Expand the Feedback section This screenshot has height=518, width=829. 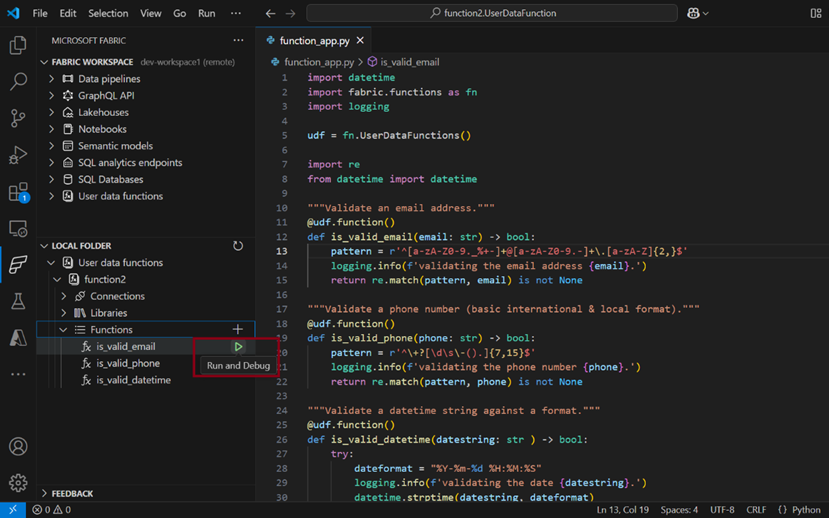pyautogui.click(x=44, y=494)
